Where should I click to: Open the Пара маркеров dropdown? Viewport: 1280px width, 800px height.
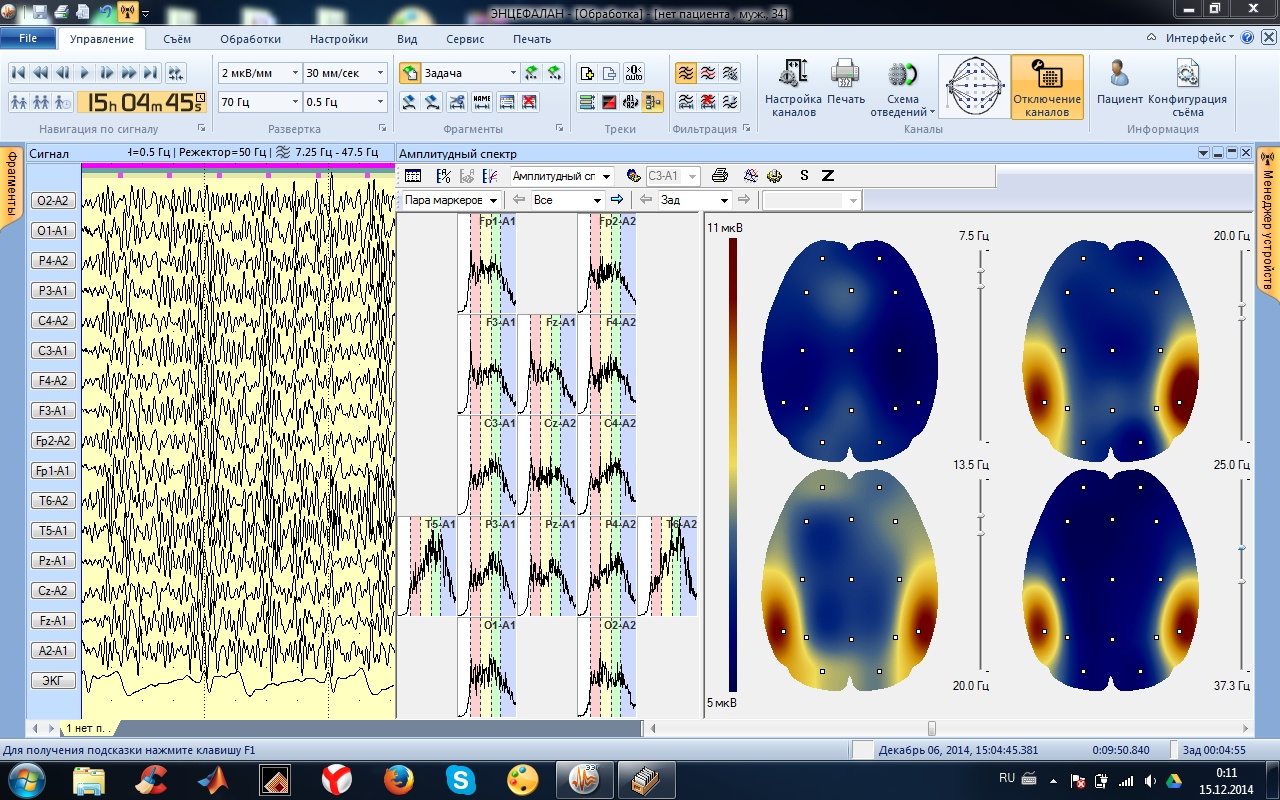click(x=491, y=200)
